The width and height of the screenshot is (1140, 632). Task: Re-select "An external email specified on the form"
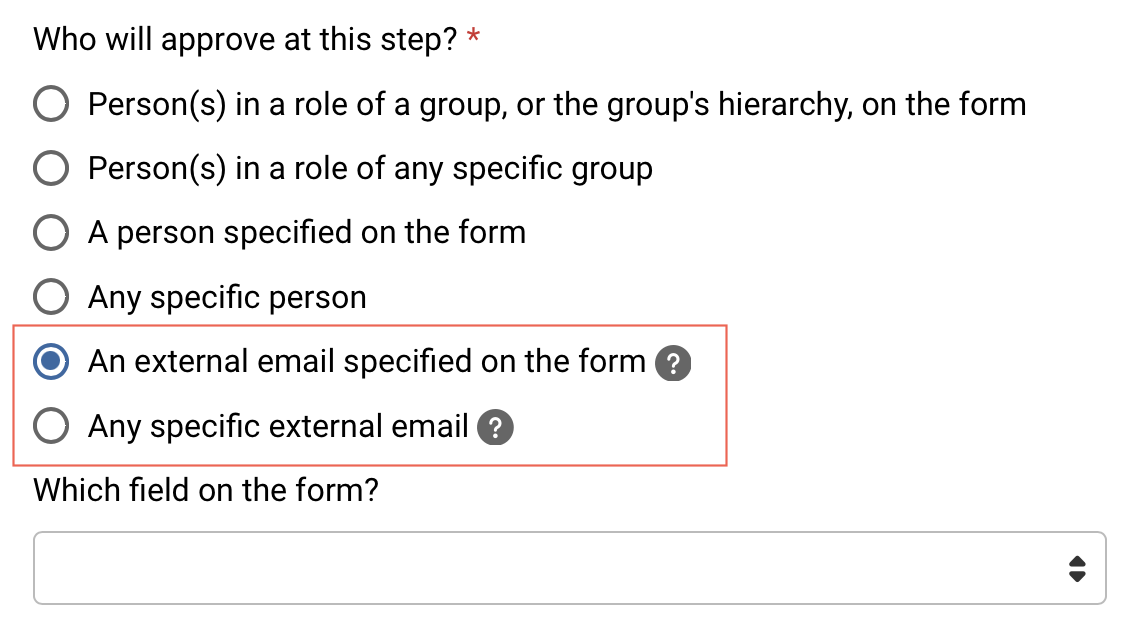[50, 362]
